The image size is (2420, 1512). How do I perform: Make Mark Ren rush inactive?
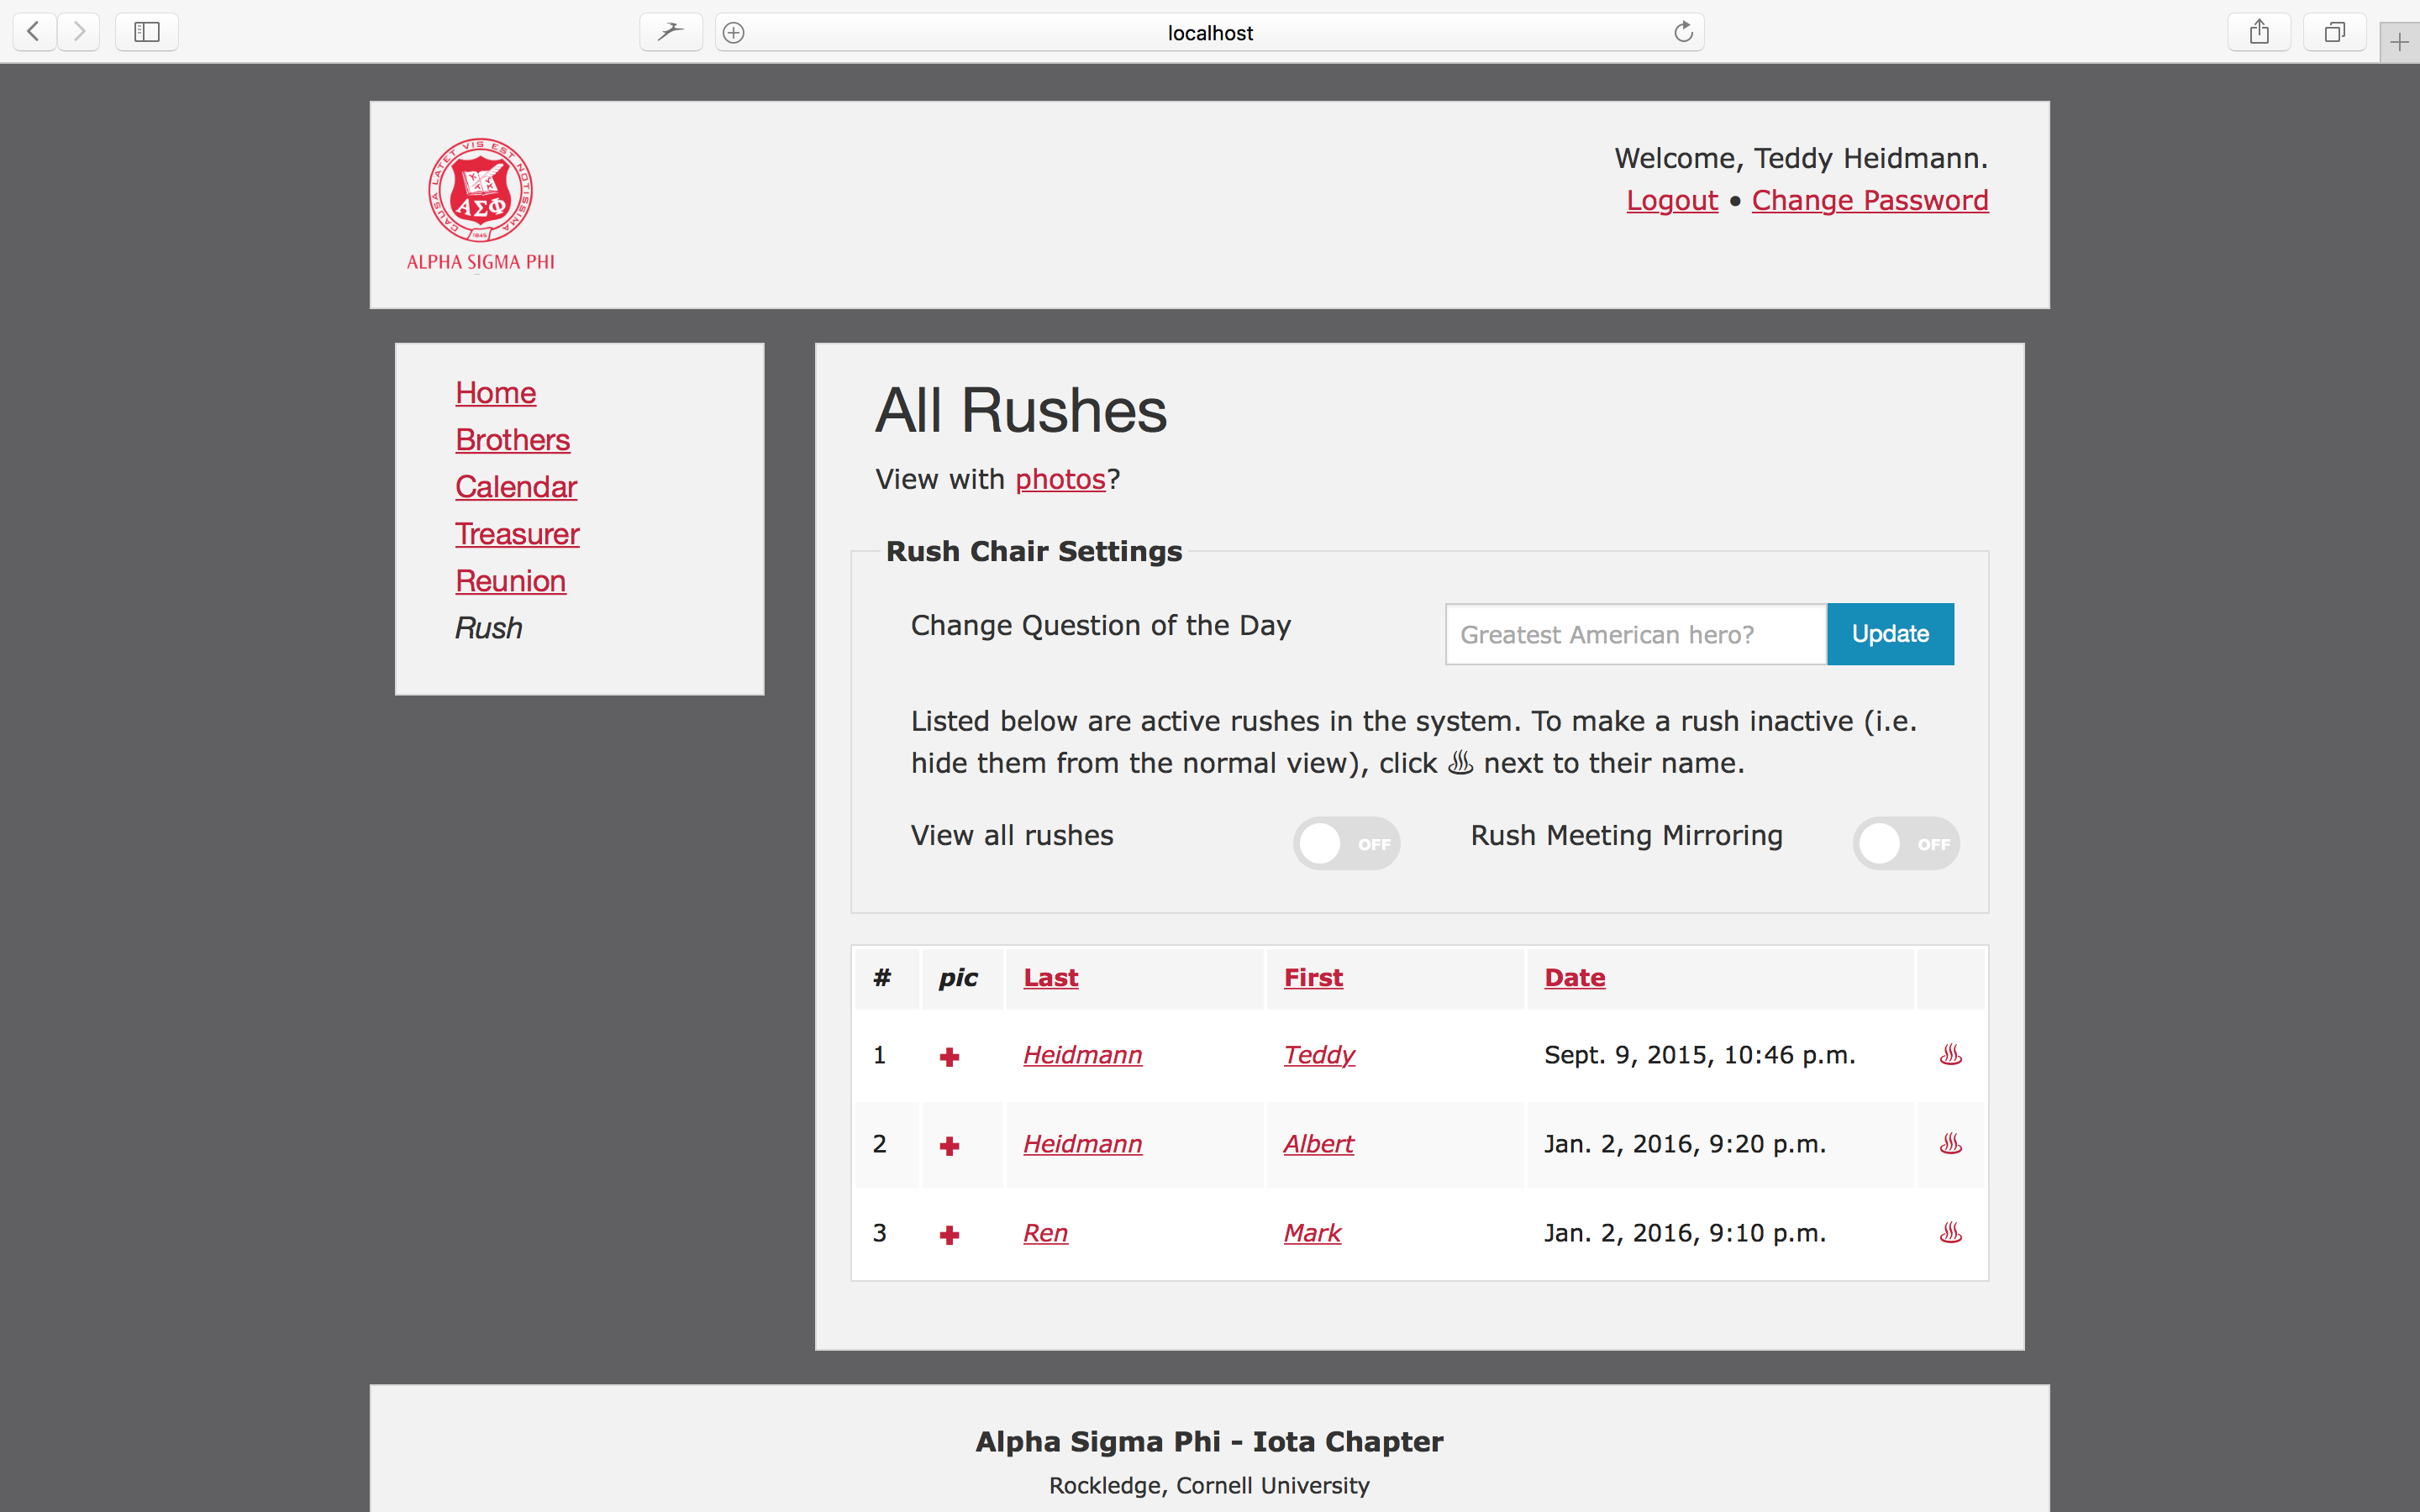pos(1950,1233)
